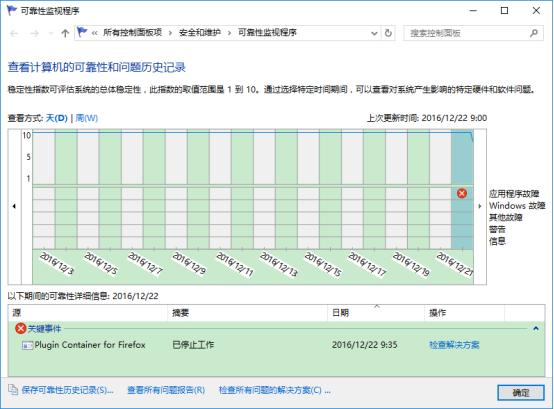Click the red 关键事件 error icon

(x=20, y=328)
